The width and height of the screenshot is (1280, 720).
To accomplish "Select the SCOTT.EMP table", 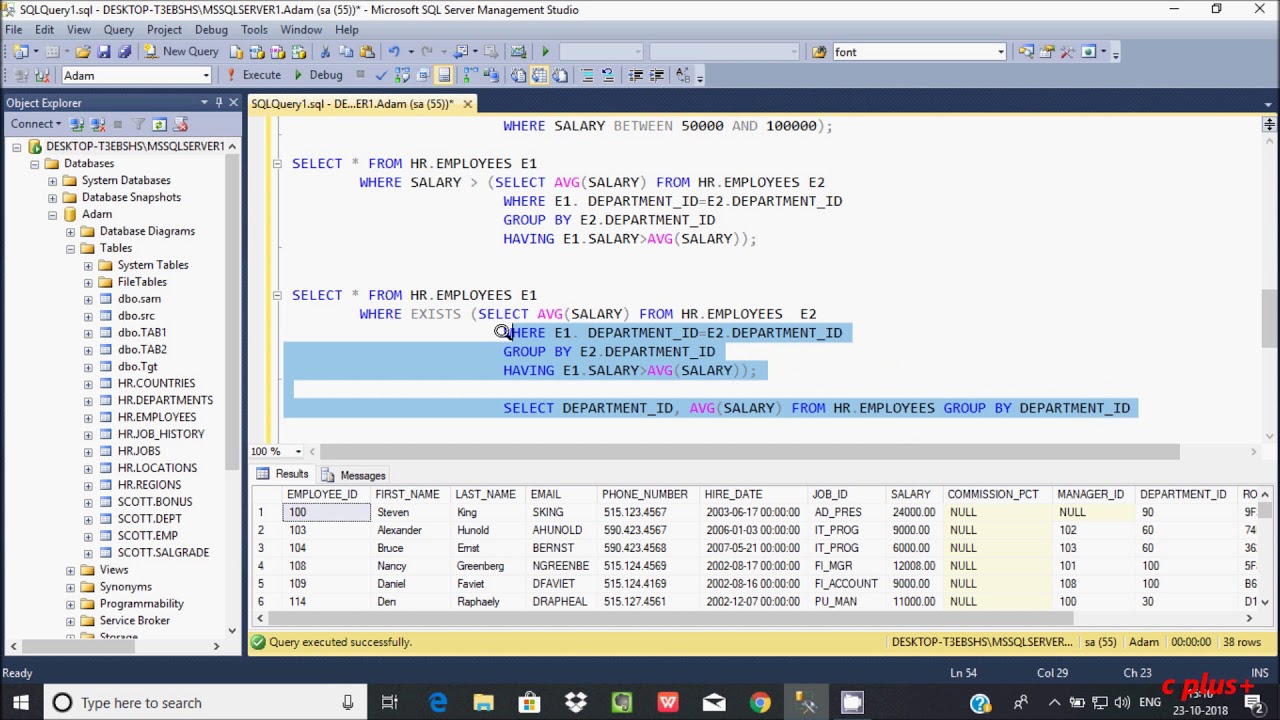I will pyautogui.click(x=148, y=535).
